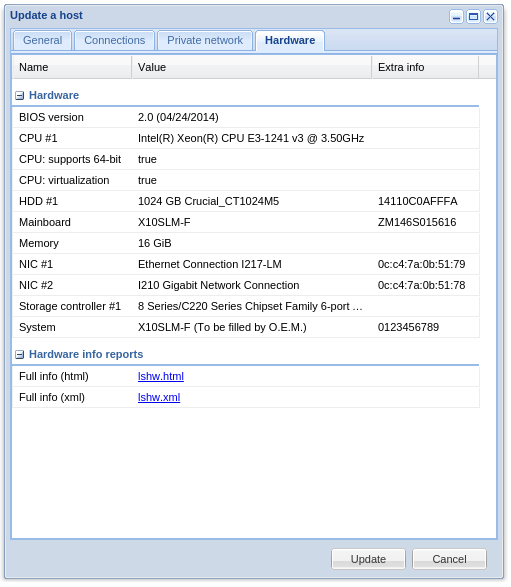Select the Storage controller #1 row
Screen dimensions: 511x587
tap(246, 306)
